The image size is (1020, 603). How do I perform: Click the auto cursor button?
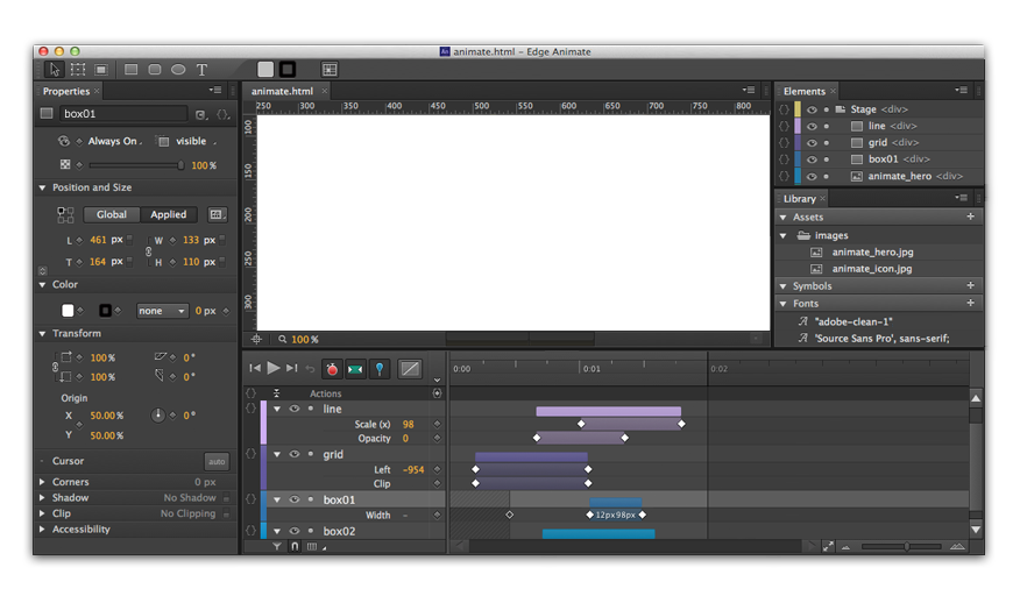coord(216,462)
